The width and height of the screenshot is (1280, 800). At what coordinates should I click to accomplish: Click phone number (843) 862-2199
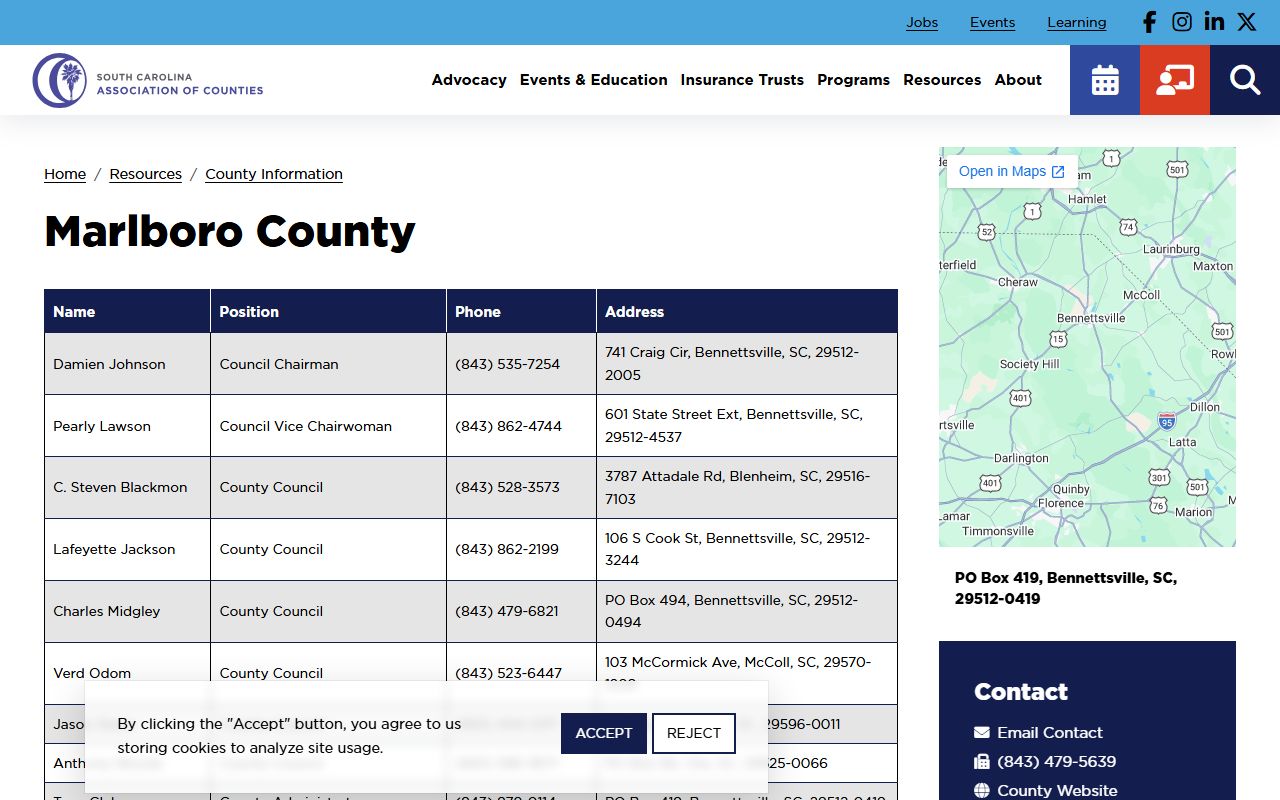point(507,549)
